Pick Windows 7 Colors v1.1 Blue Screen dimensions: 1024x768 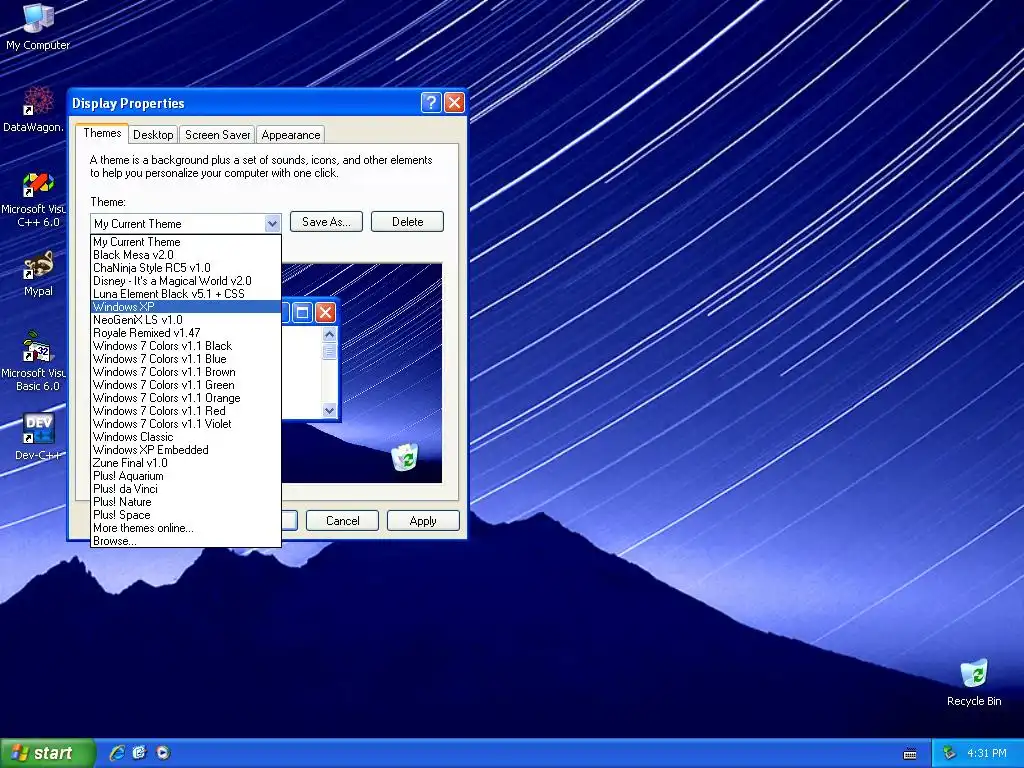coord(186,359)
